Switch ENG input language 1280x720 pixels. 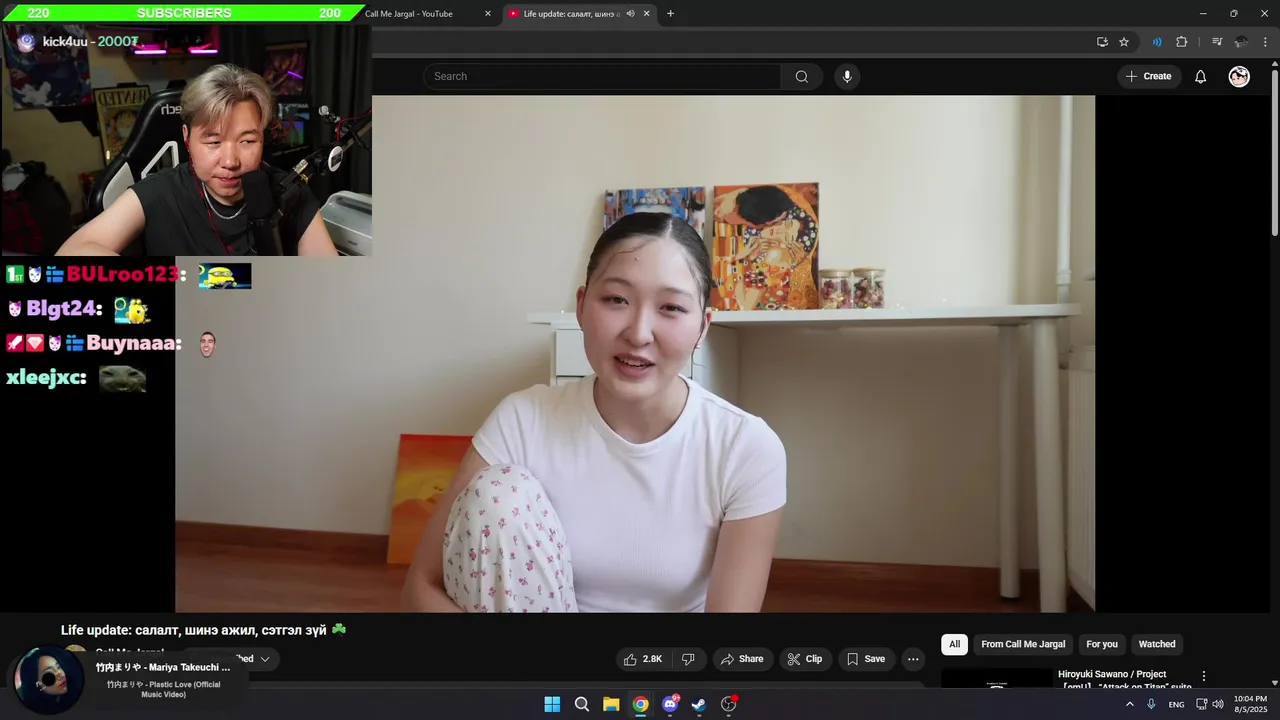tap(1176, 704)
